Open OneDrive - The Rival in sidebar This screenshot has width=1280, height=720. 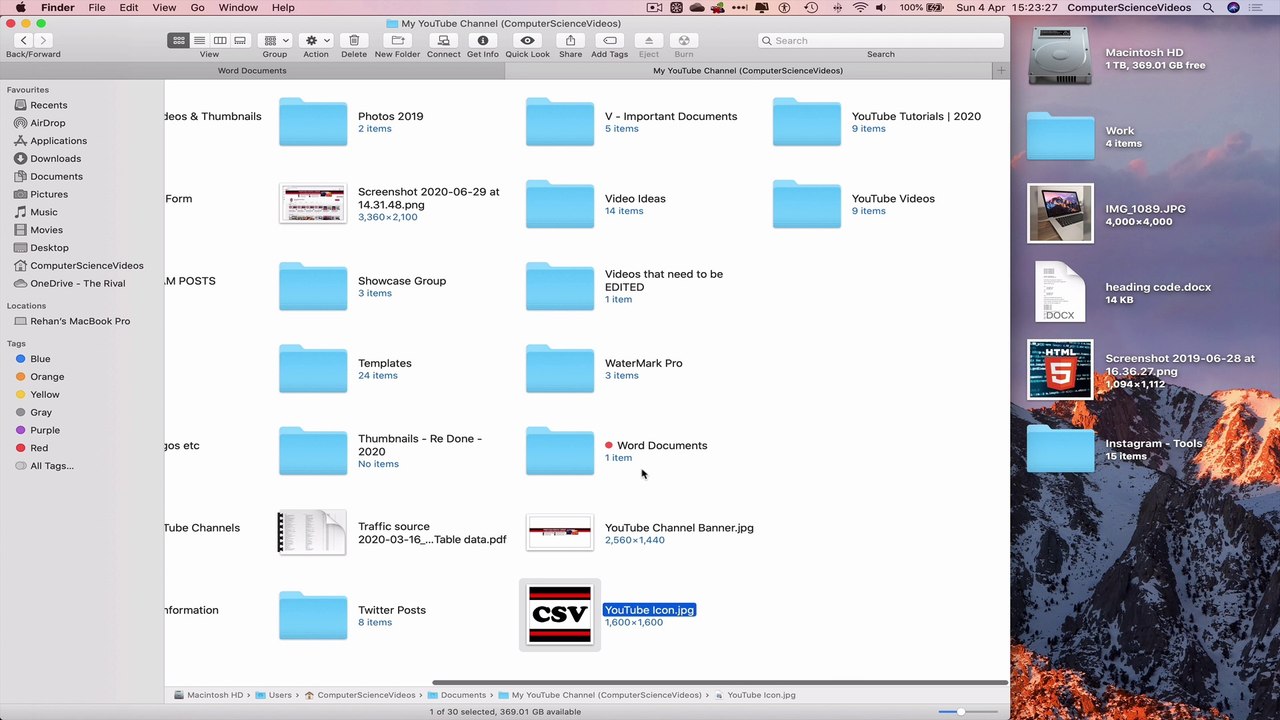(78, 284)
